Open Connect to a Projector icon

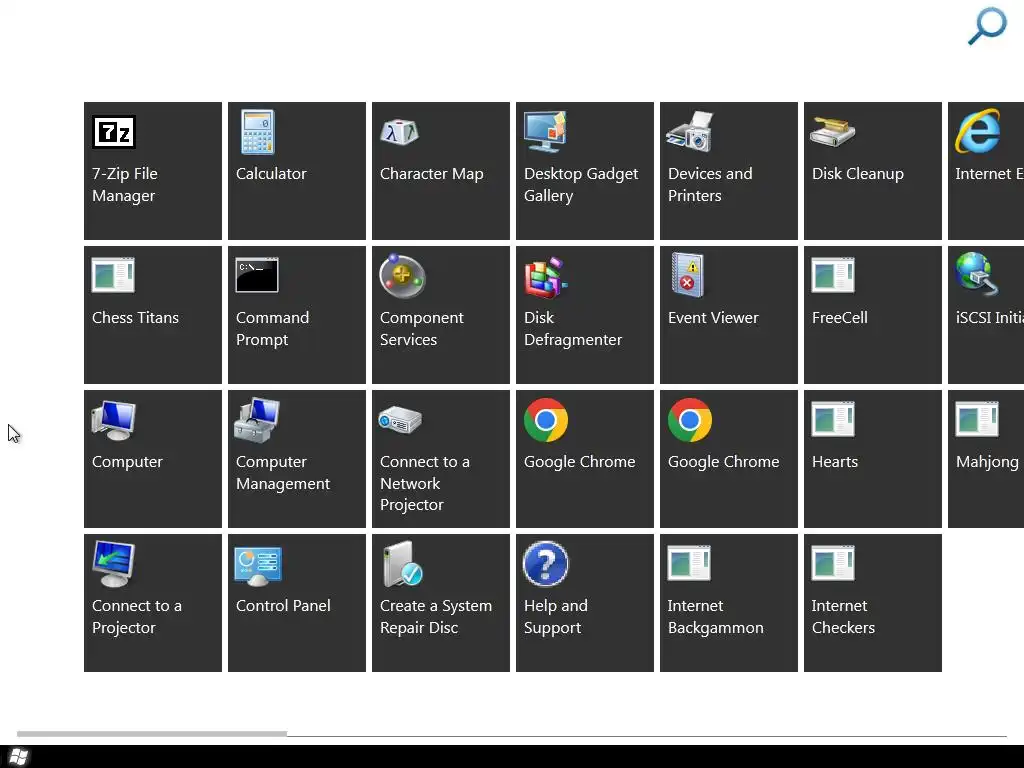click(114, 564)
